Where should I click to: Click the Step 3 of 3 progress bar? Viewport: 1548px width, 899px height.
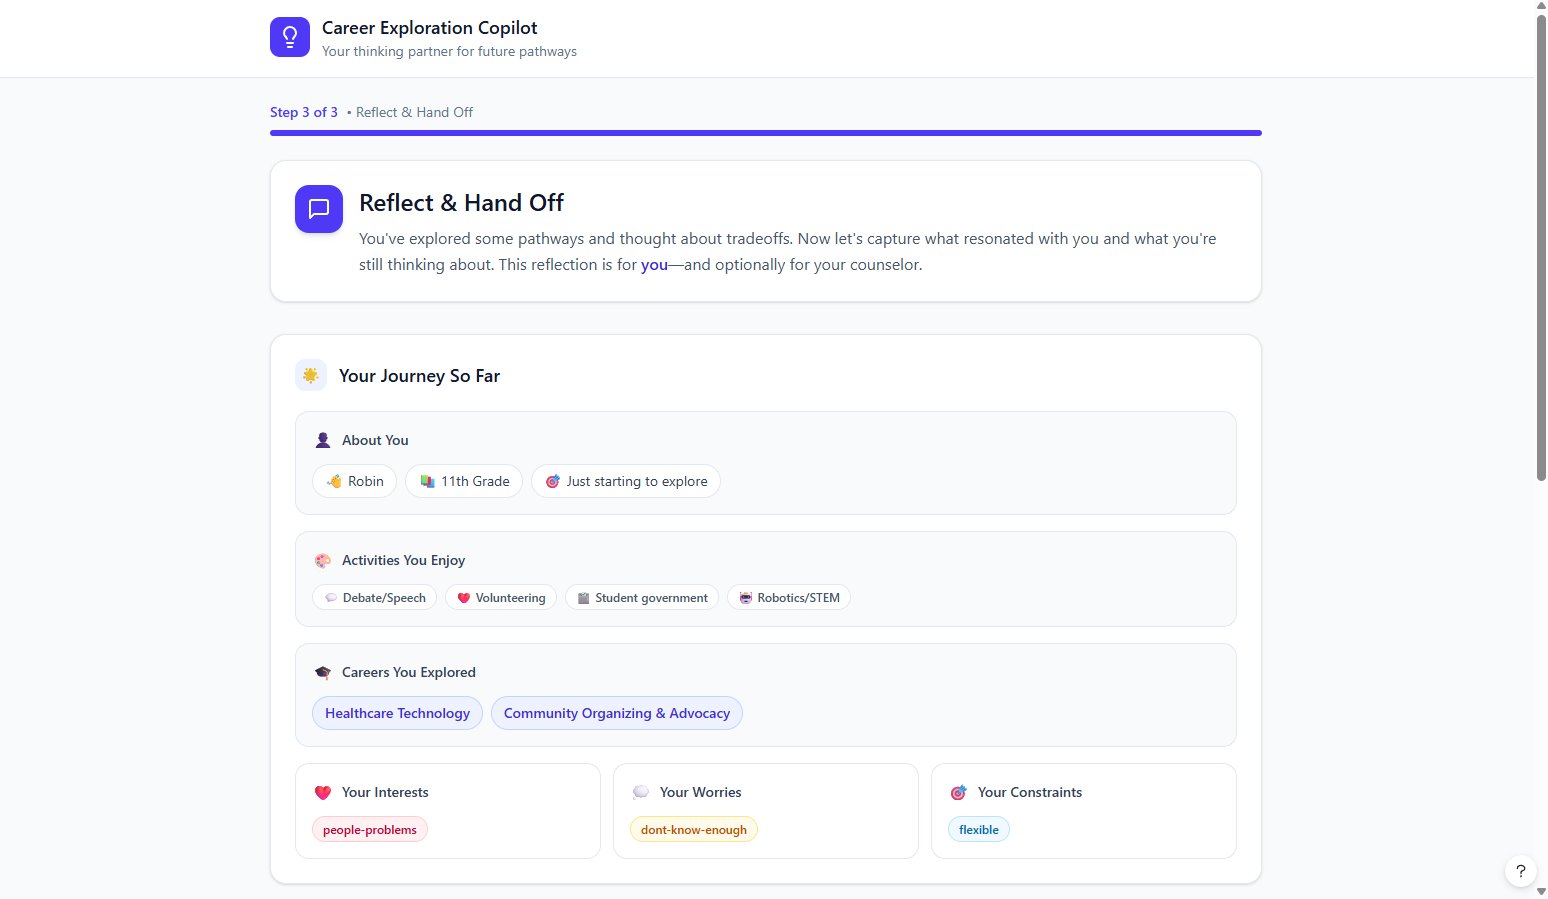[766, 133]
